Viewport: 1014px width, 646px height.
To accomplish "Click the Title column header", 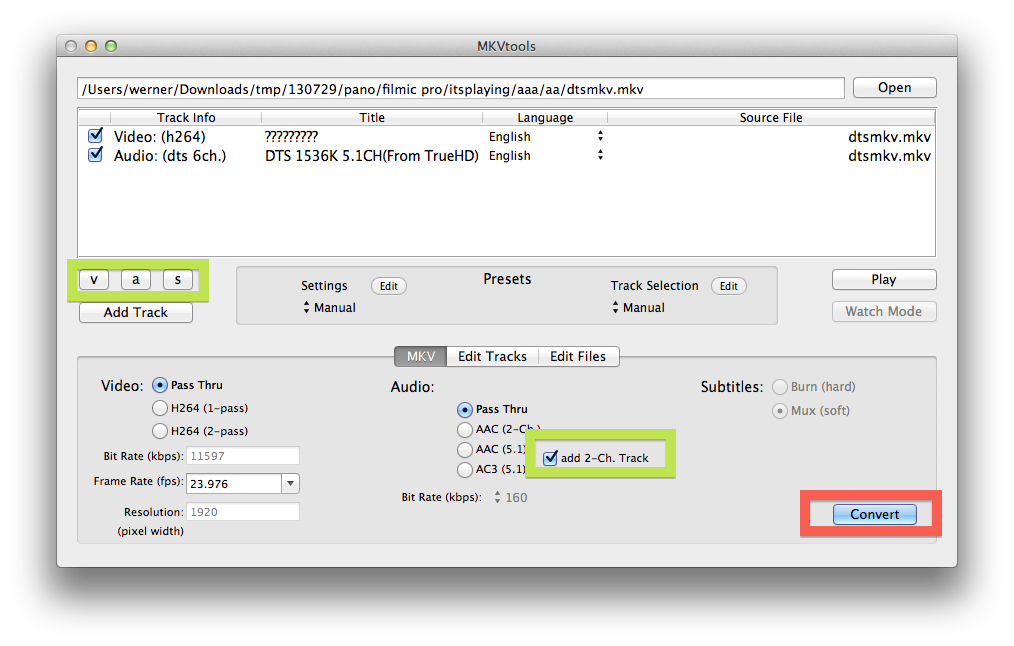I will [372, 118].
